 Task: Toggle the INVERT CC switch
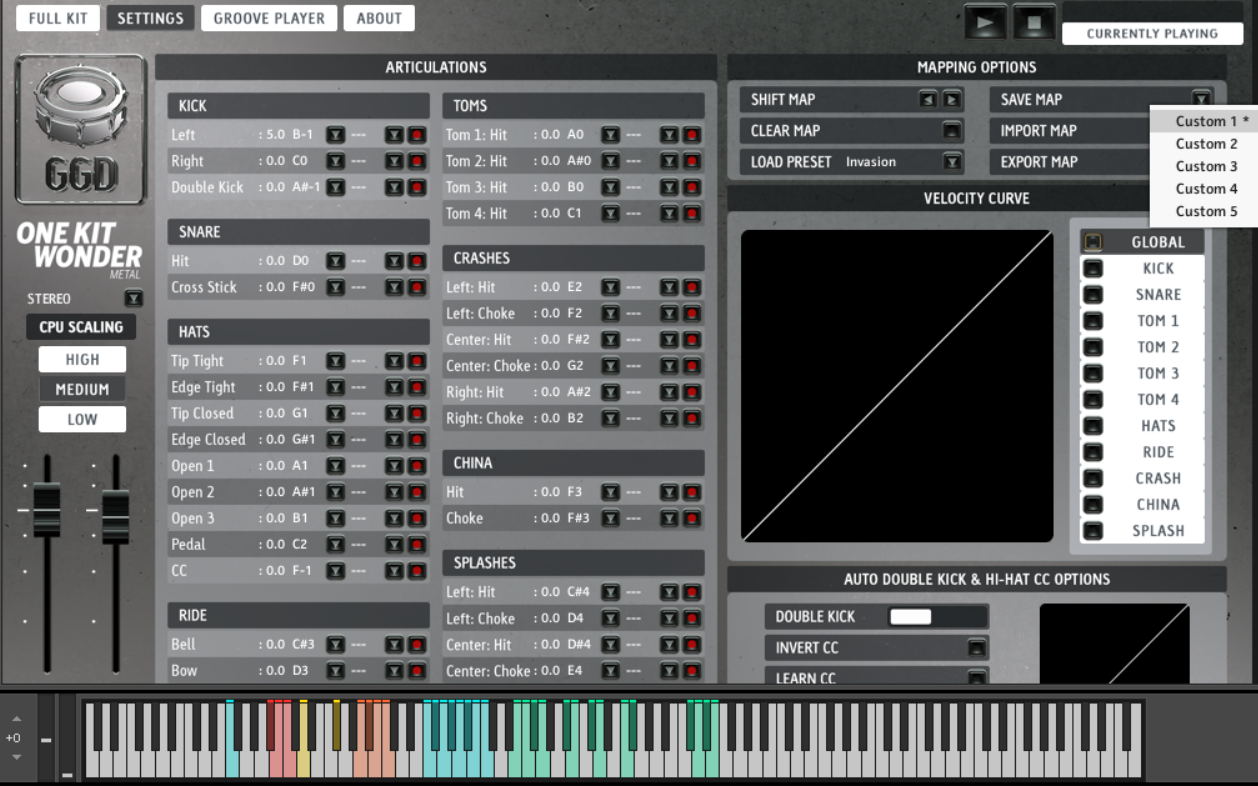977,647
